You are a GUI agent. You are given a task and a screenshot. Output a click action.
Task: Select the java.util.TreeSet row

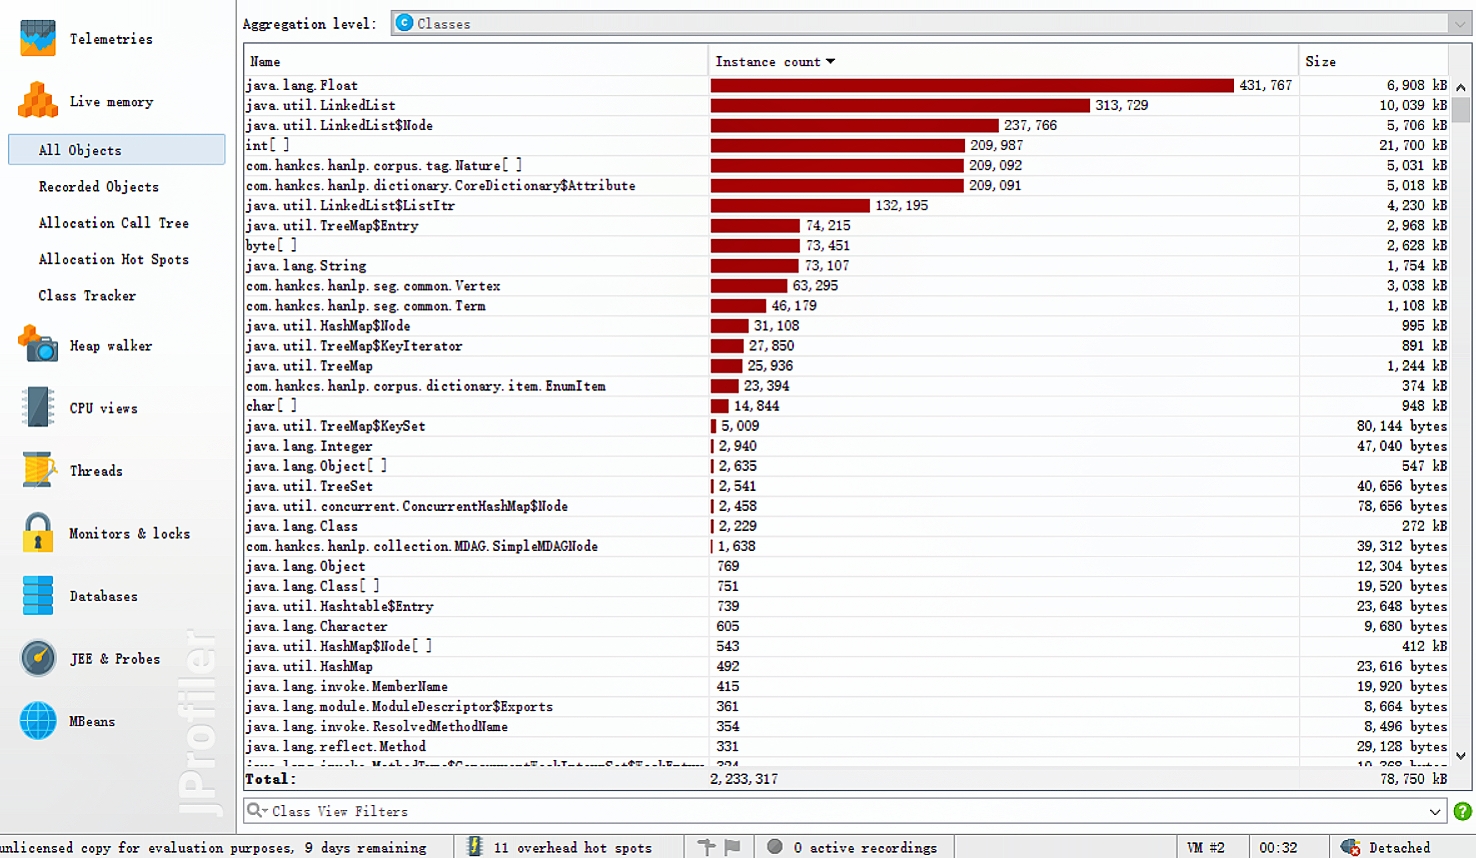click(x=847, y=486)
